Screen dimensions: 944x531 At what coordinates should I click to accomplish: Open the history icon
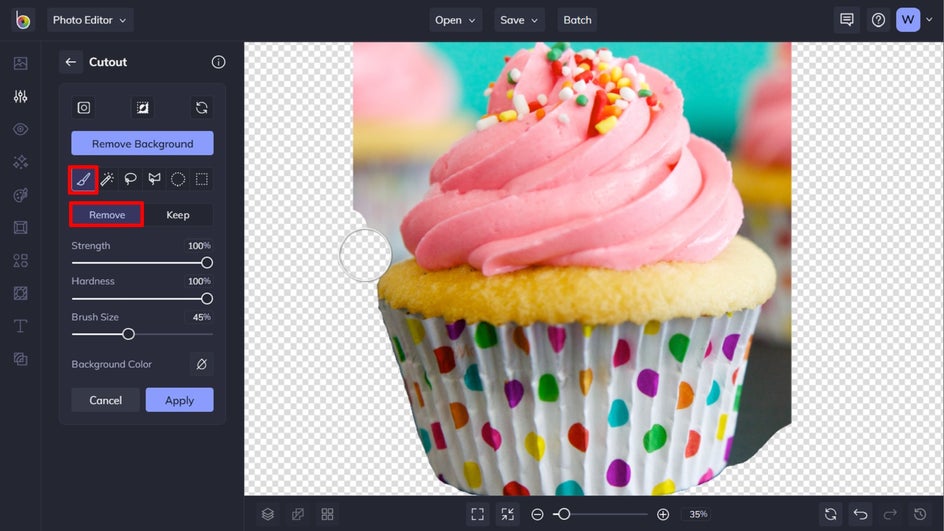920,514
